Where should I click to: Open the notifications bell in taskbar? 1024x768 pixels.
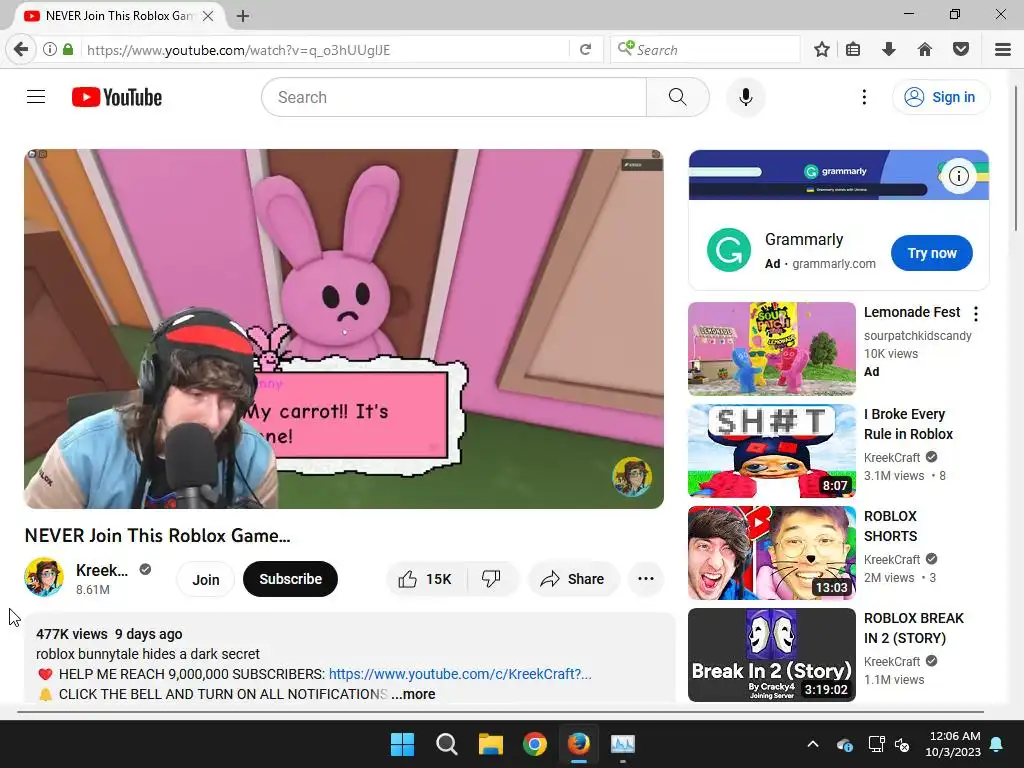[x=997, y=744]
